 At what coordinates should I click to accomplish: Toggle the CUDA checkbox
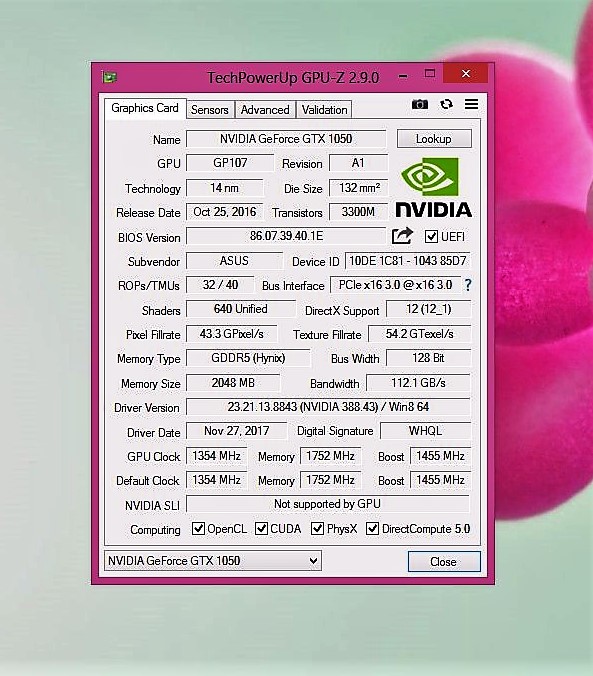click(261, 528)
